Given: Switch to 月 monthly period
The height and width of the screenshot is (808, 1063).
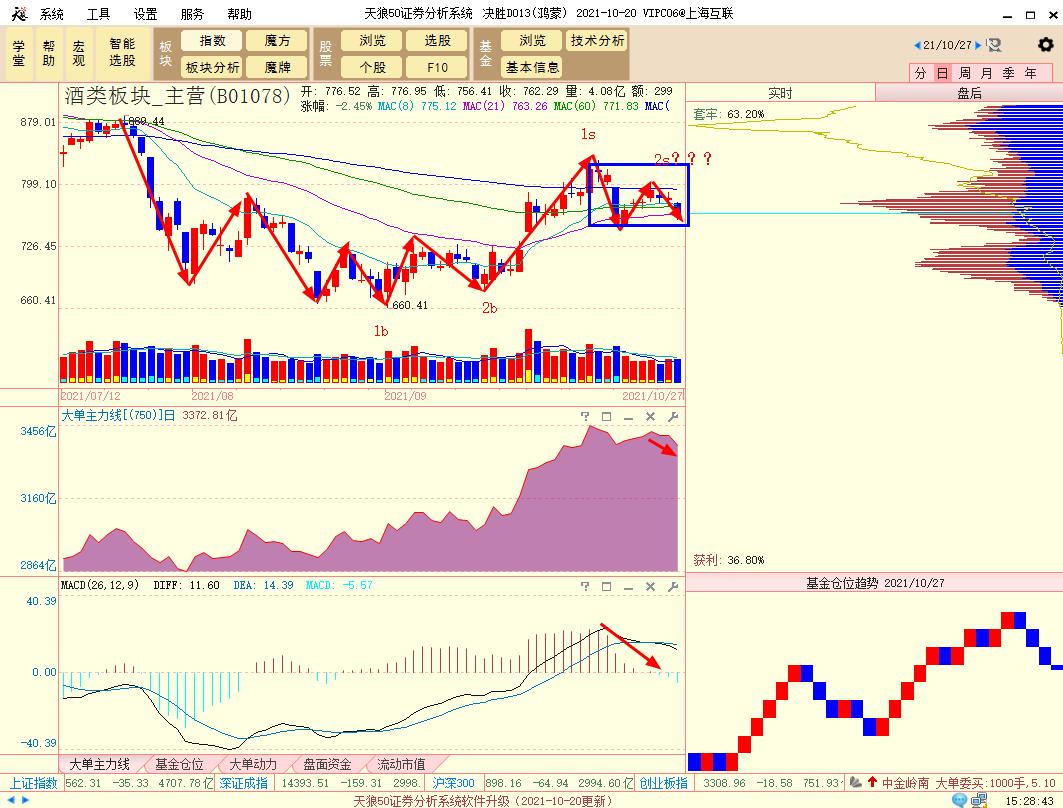Looking at the screenshot, I should pos(986,73).
